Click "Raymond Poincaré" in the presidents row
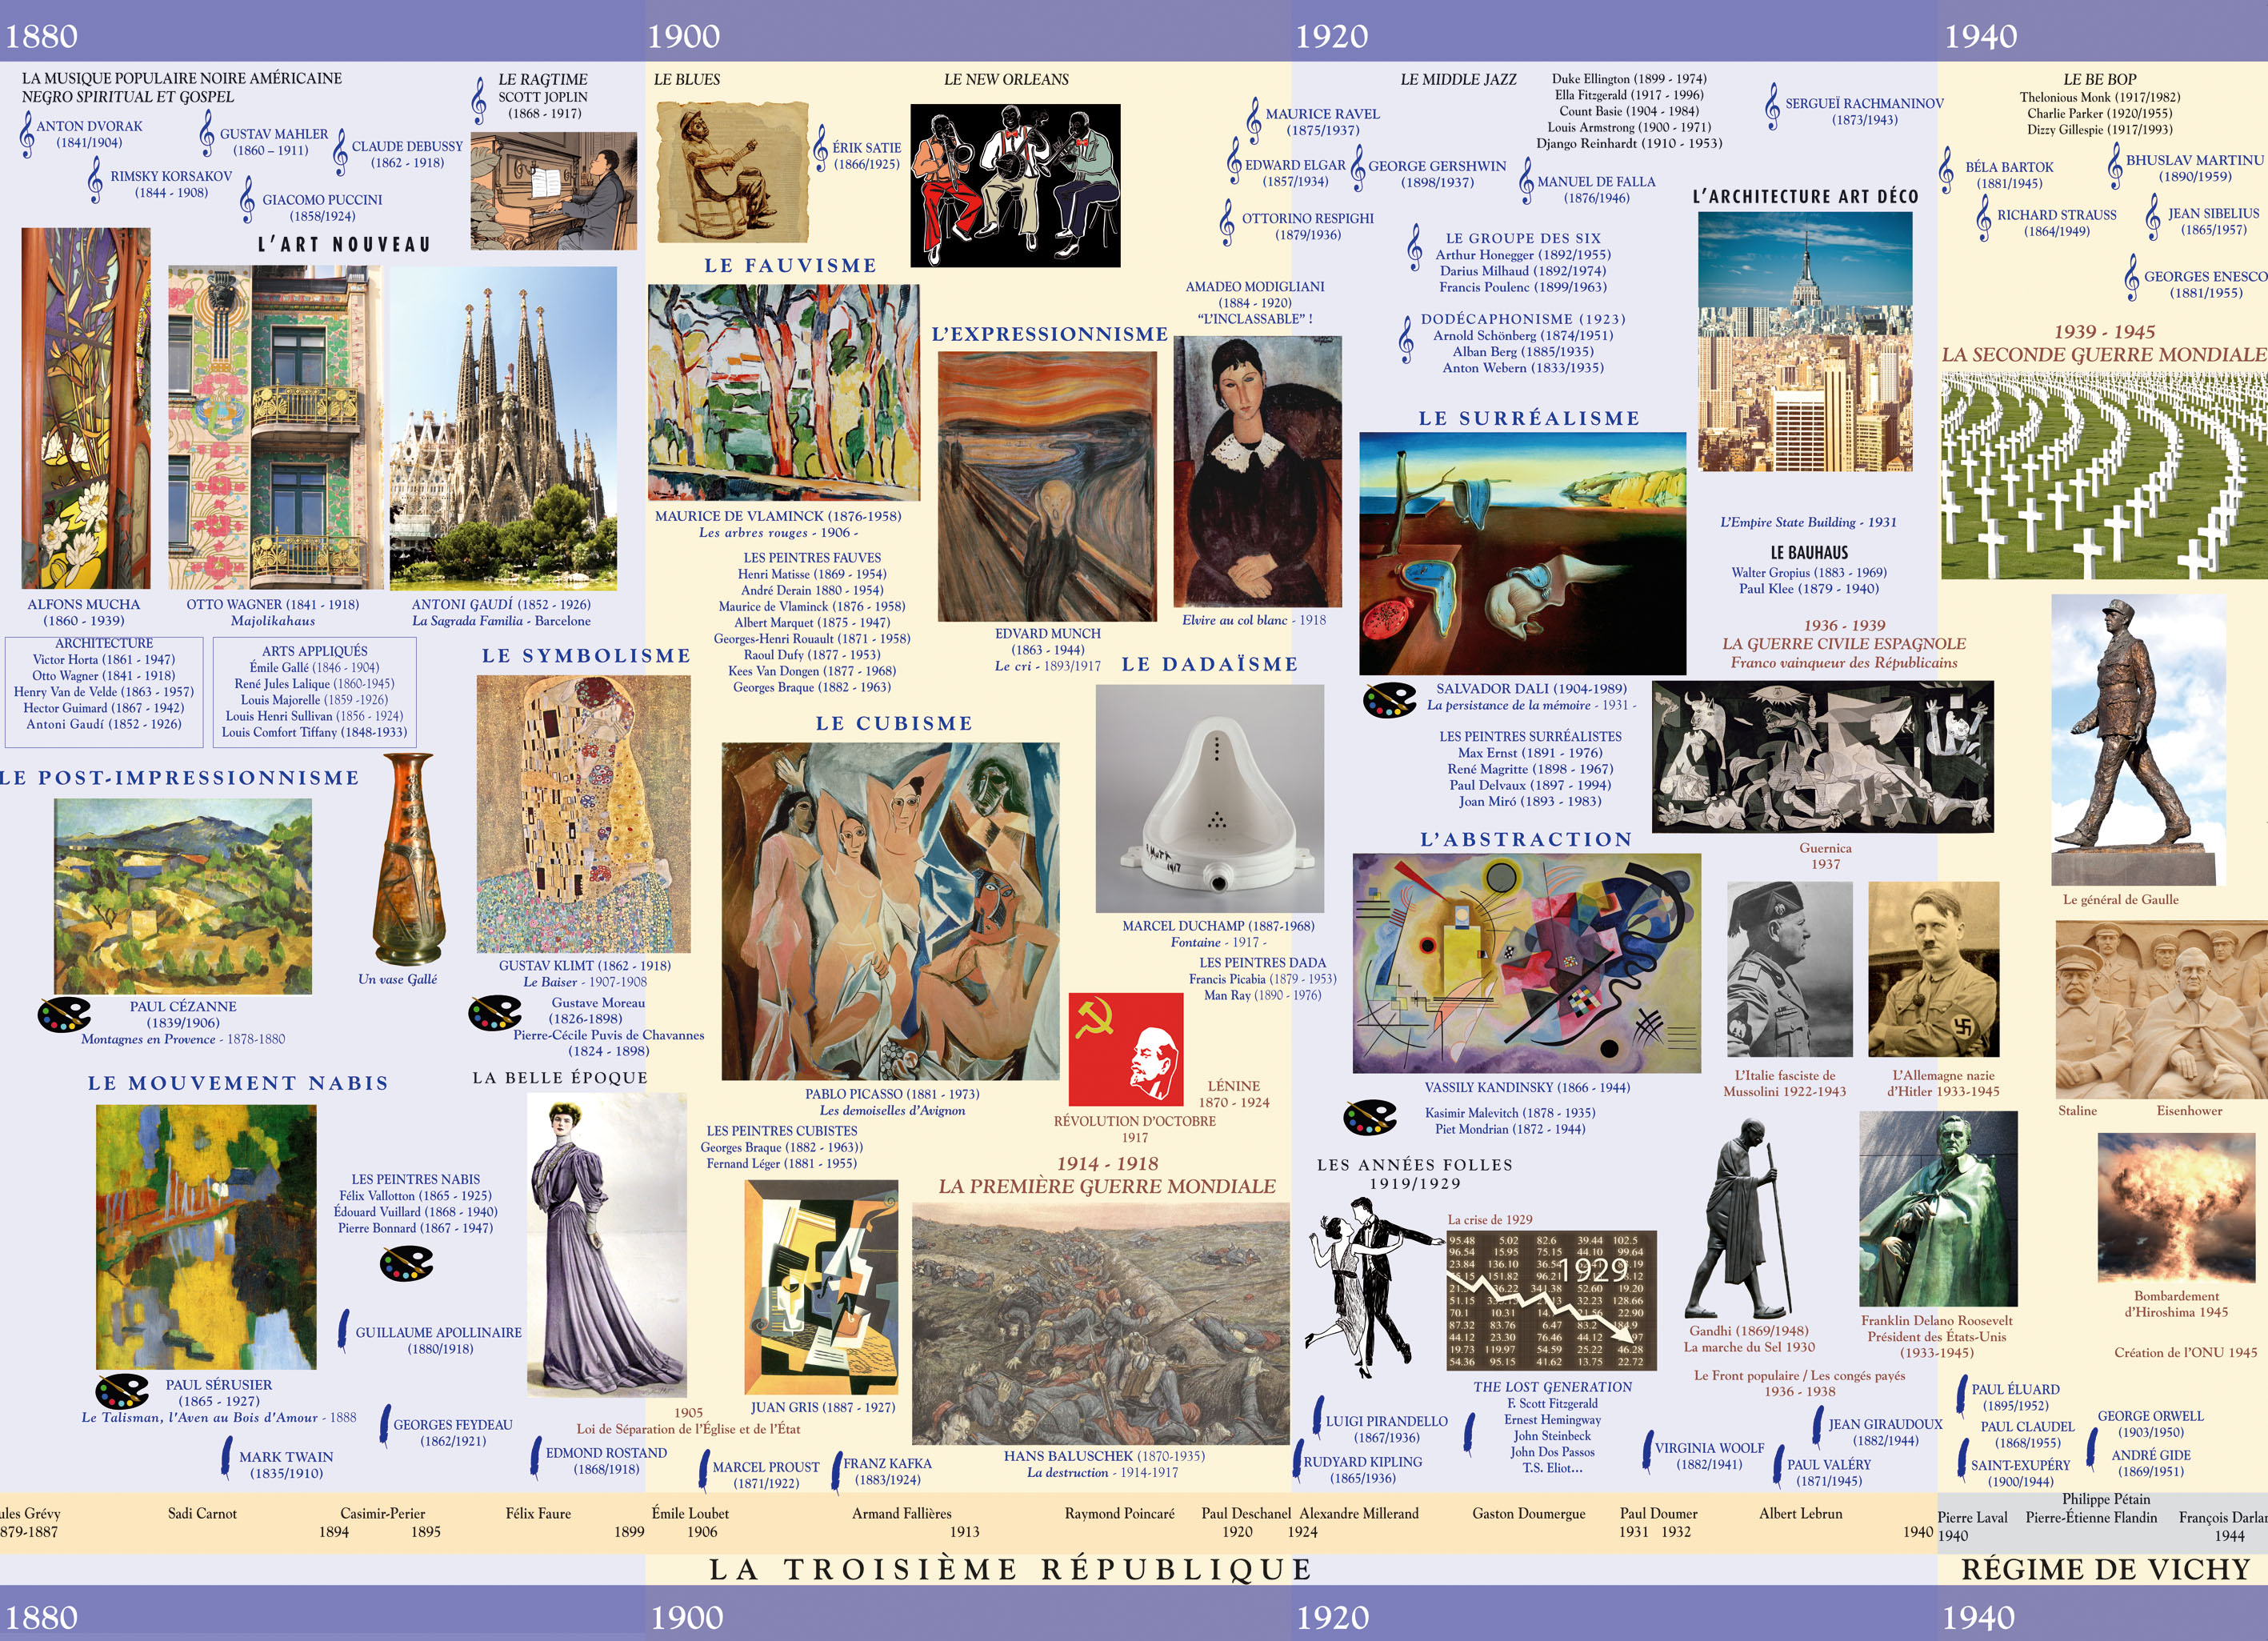This screenshot has width=2268, height=1641. (1120, 1514)
